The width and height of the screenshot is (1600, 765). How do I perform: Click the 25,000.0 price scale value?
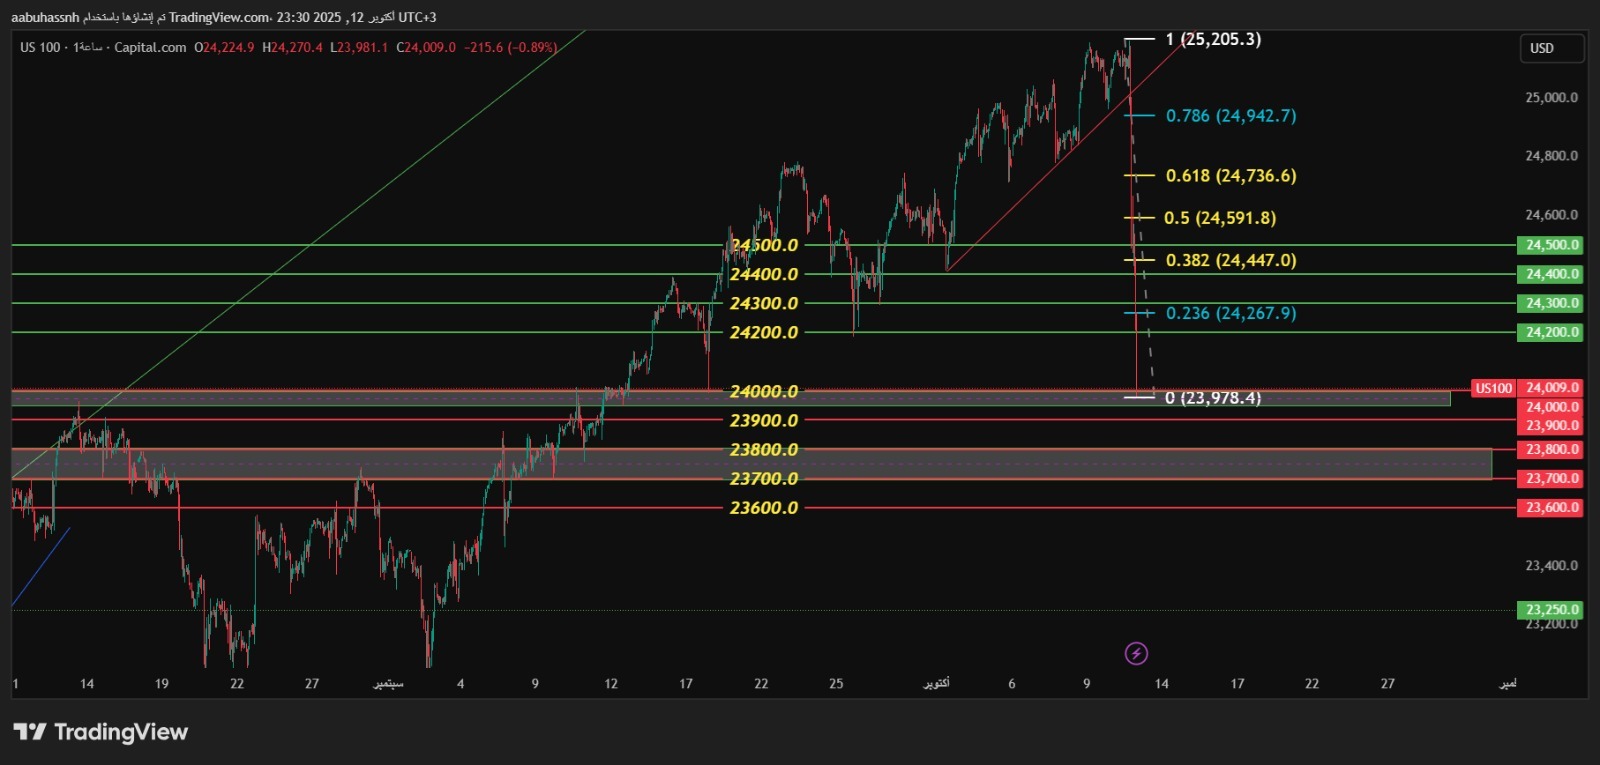[1551, 98]
